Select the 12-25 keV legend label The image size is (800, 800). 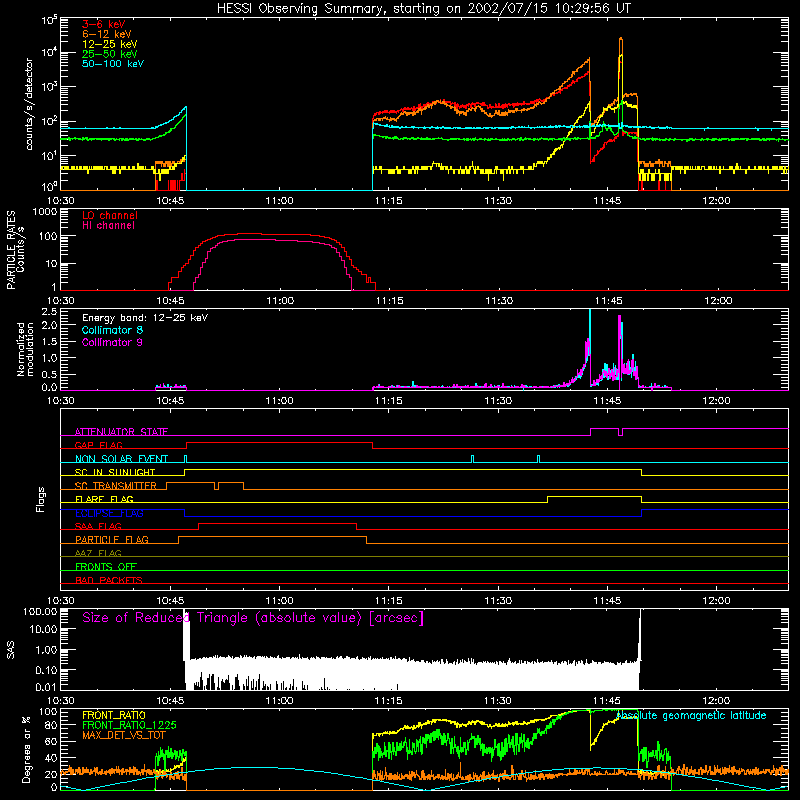coord(110,44)
